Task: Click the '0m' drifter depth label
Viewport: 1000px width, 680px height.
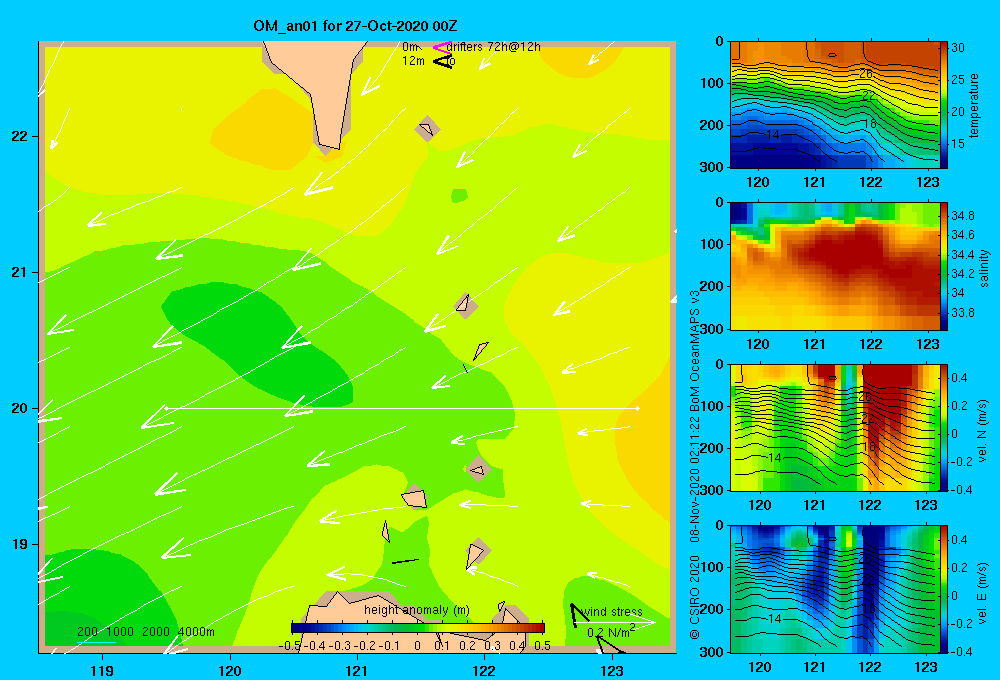Action: coord(410,47)
